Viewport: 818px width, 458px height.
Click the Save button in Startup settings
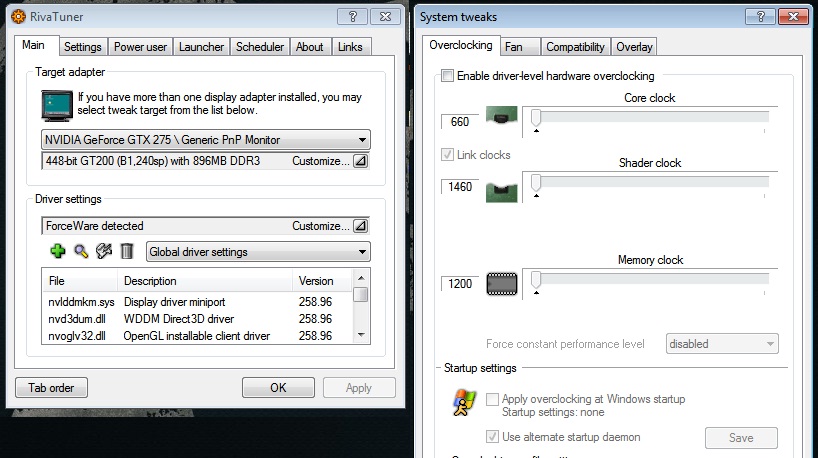741,438
